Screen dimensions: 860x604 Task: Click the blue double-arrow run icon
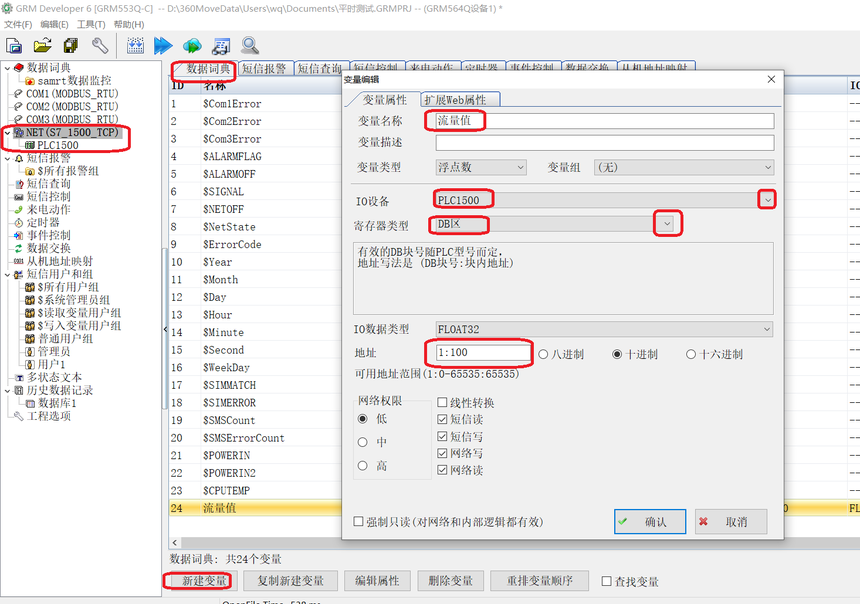[163, 45]
